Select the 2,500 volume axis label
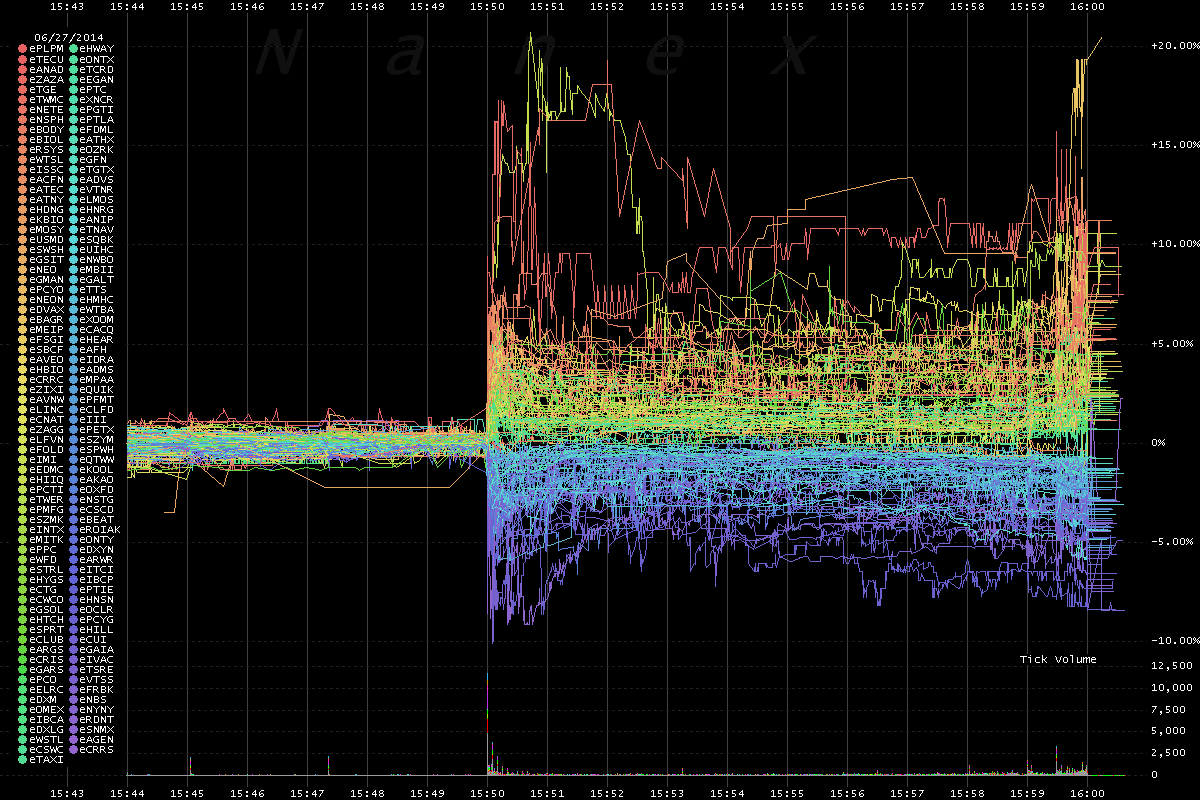This screenshot has height=800, width=1200. 1169,753
